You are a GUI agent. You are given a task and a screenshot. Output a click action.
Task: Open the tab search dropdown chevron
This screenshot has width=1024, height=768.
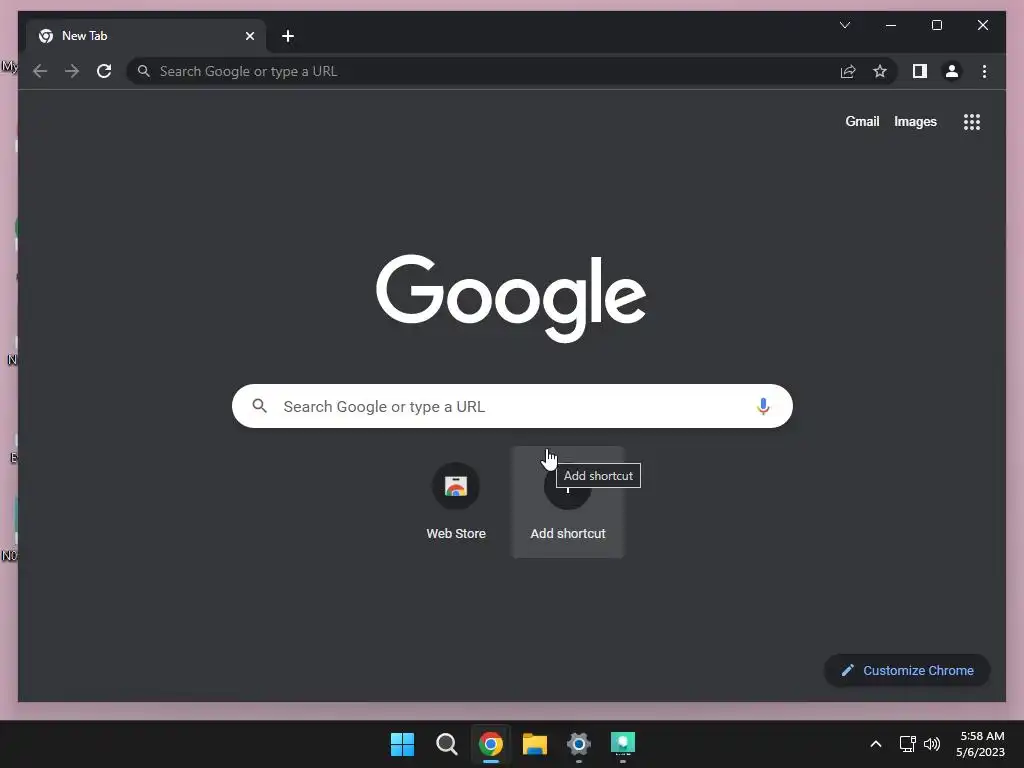click(845, 25)
